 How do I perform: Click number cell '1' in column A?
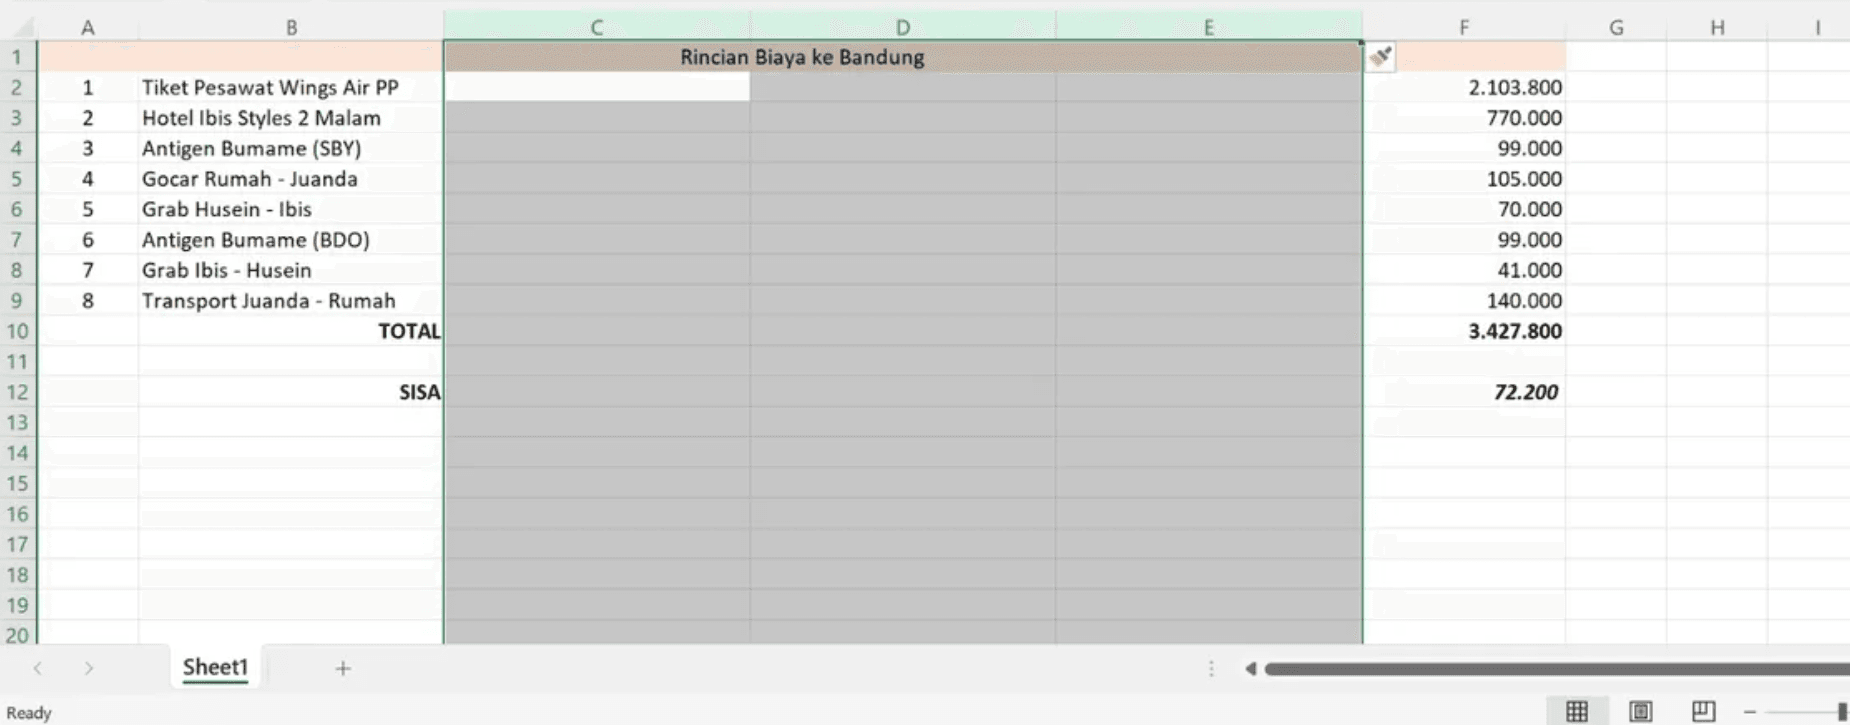tap(88, 87)
